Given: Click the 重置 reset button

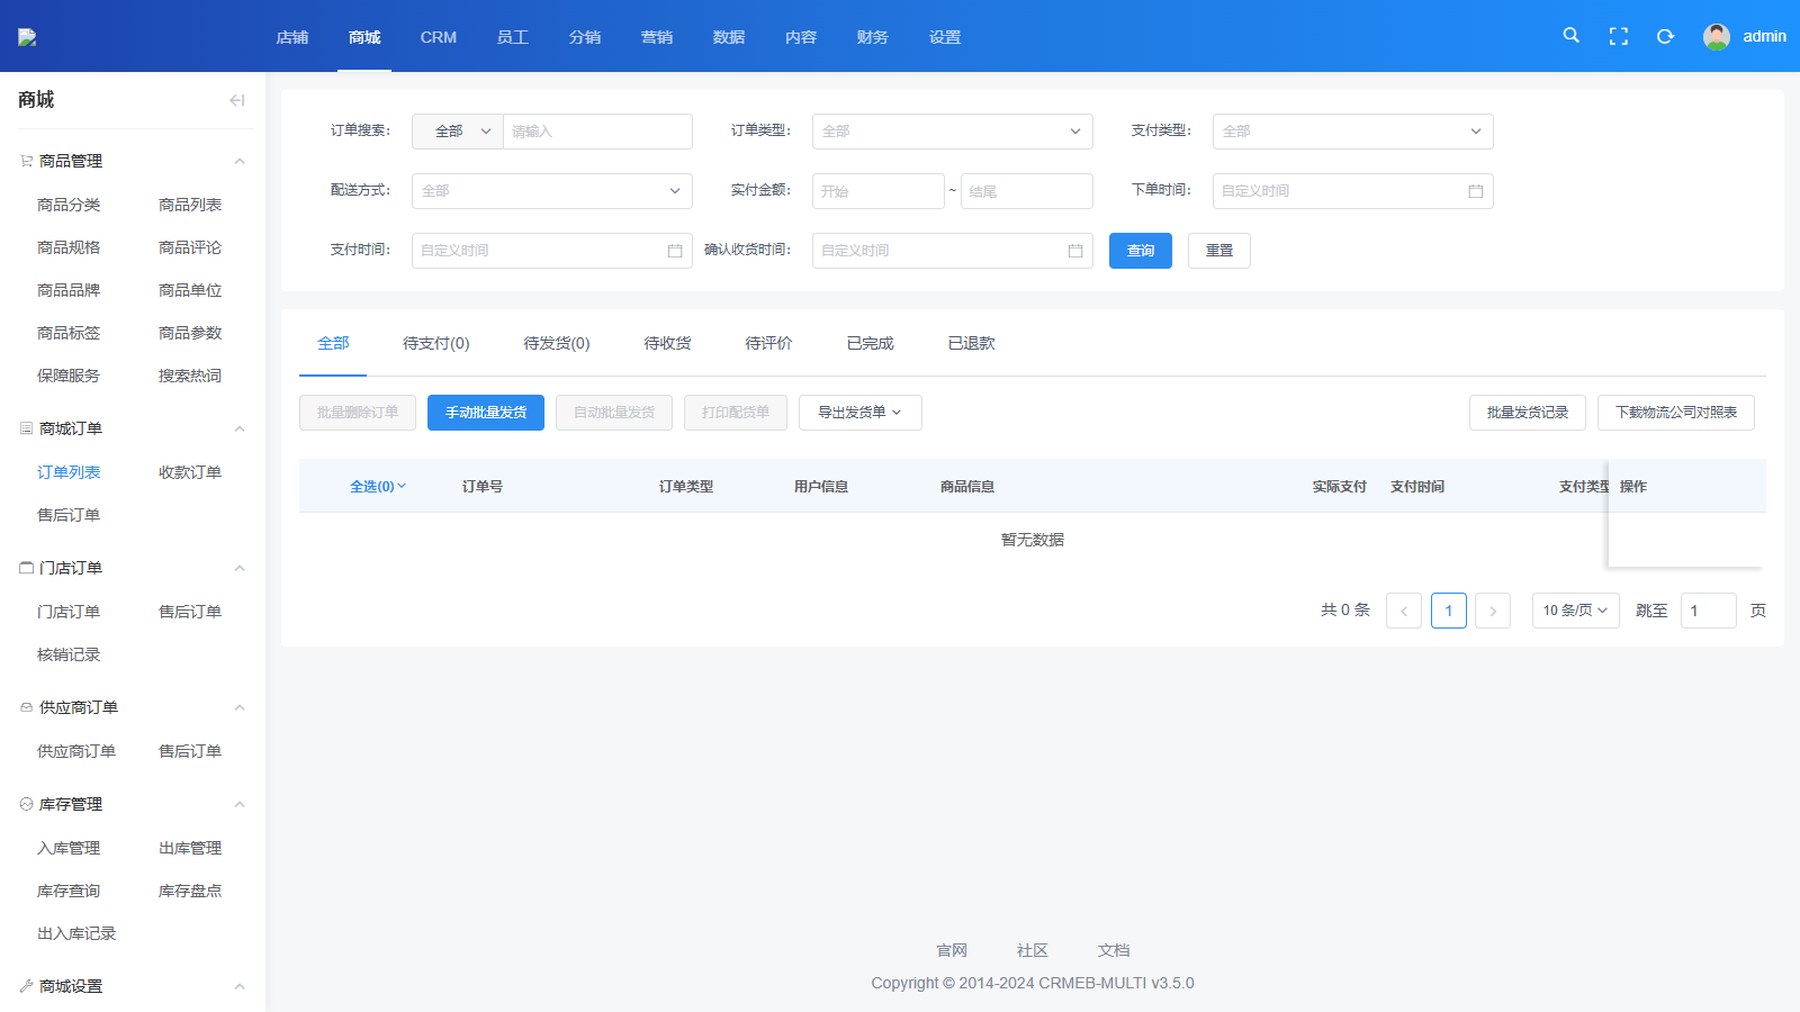Looking at the screenshot, I should click(x=1219, y=251).
